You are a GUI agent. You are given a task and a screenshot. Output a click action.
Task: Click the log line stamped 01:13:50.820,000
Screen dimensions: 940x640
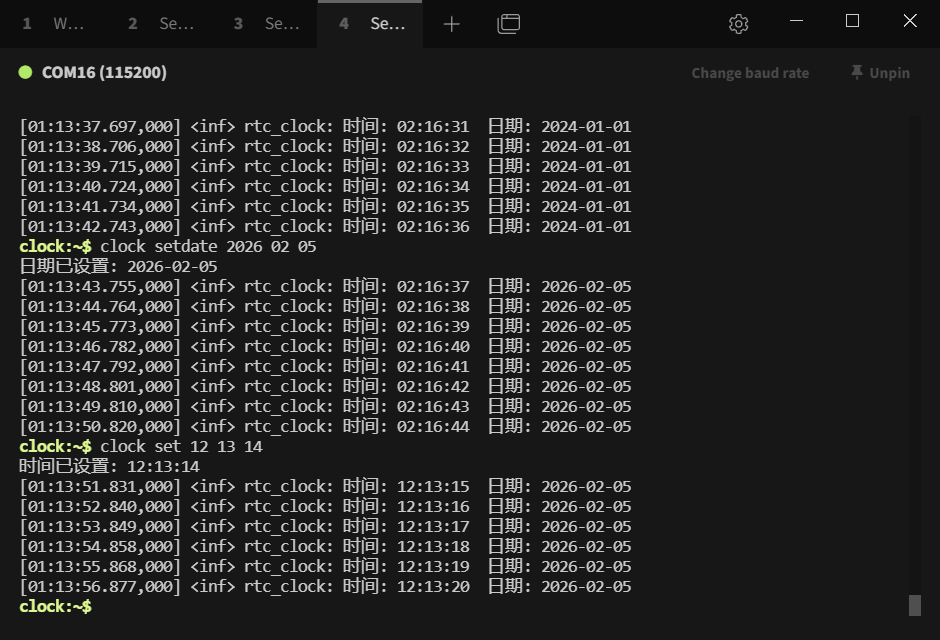coord(325,427)
